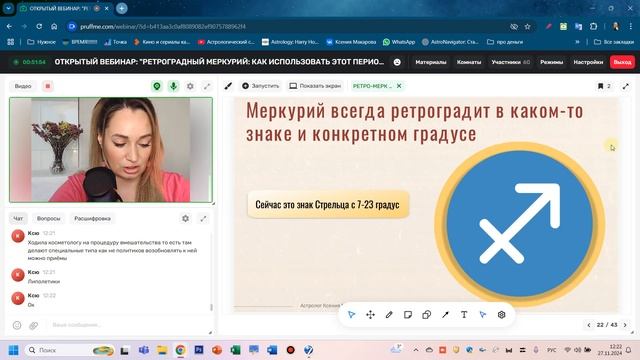Open the Ксения Макарова bookmark
Image resolution: width=640 pixels, height=360 pixels.
coord(351,42)
